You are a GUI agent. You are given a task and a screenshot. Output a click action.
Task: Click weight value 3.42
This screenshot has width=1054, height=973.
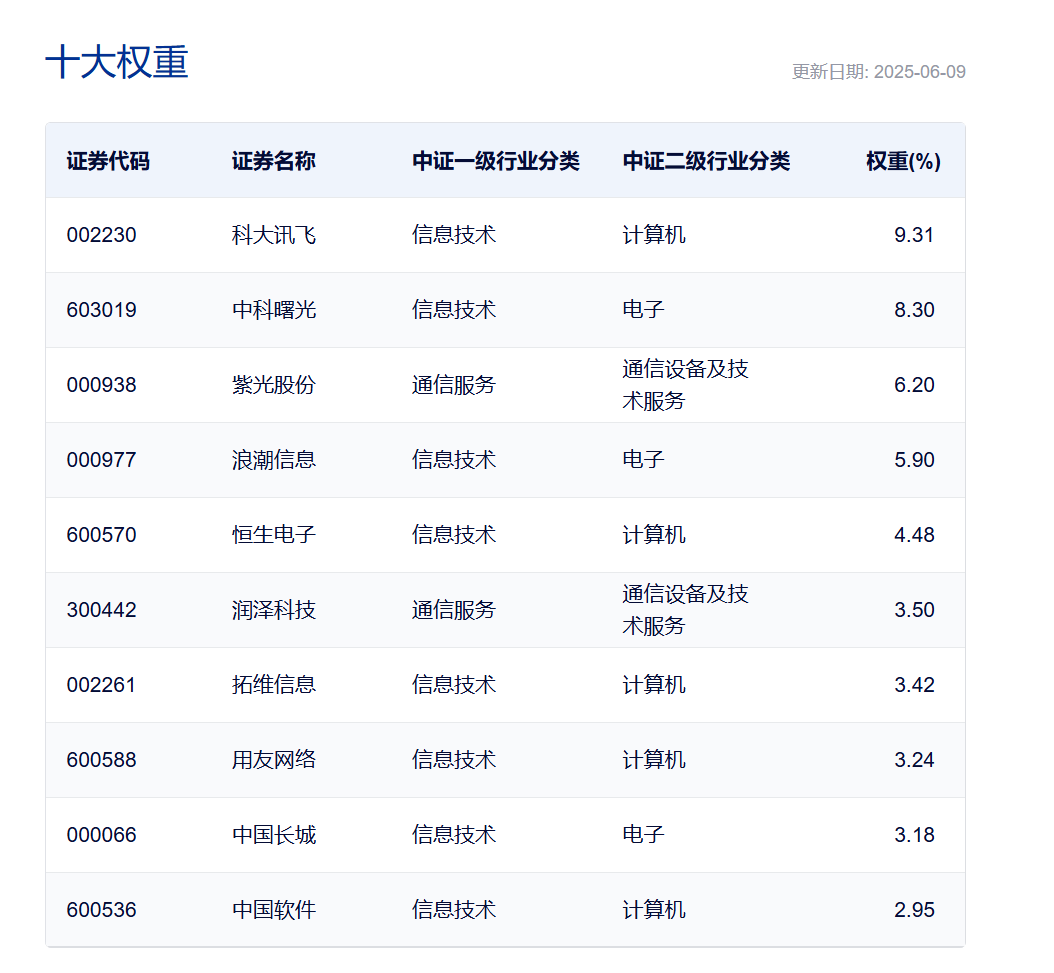tap(914, 685)
